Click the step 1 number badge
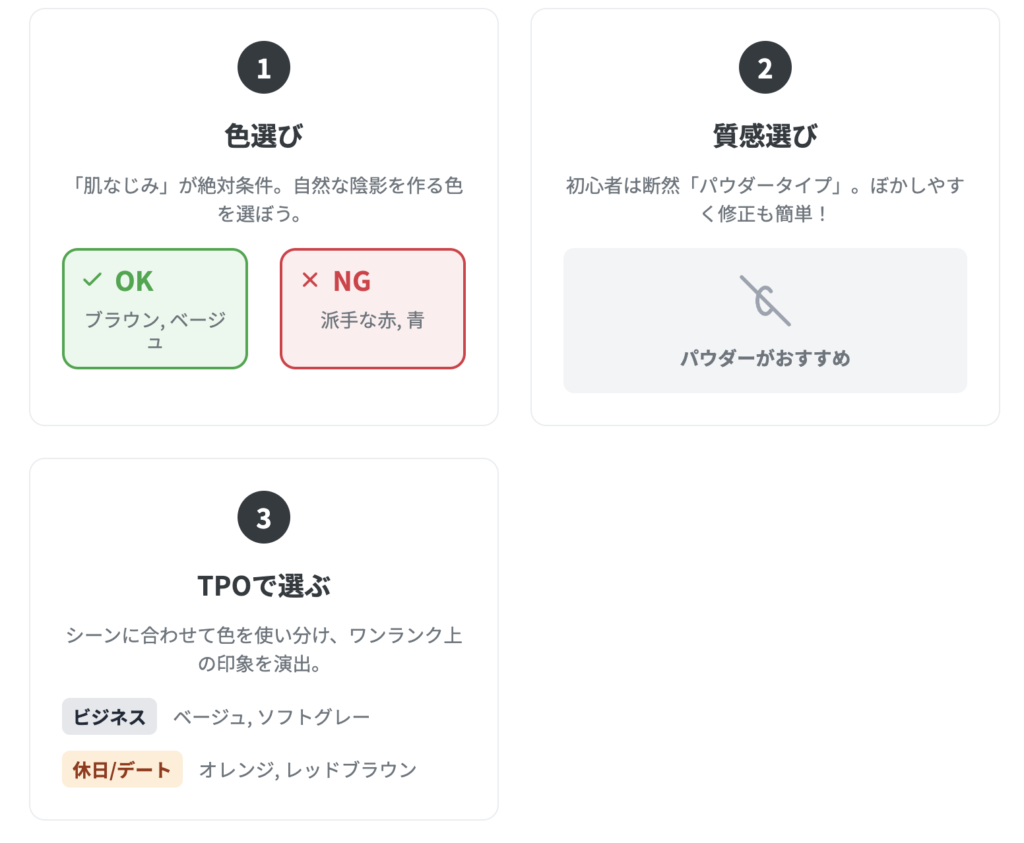 click(x=263, y=68)
